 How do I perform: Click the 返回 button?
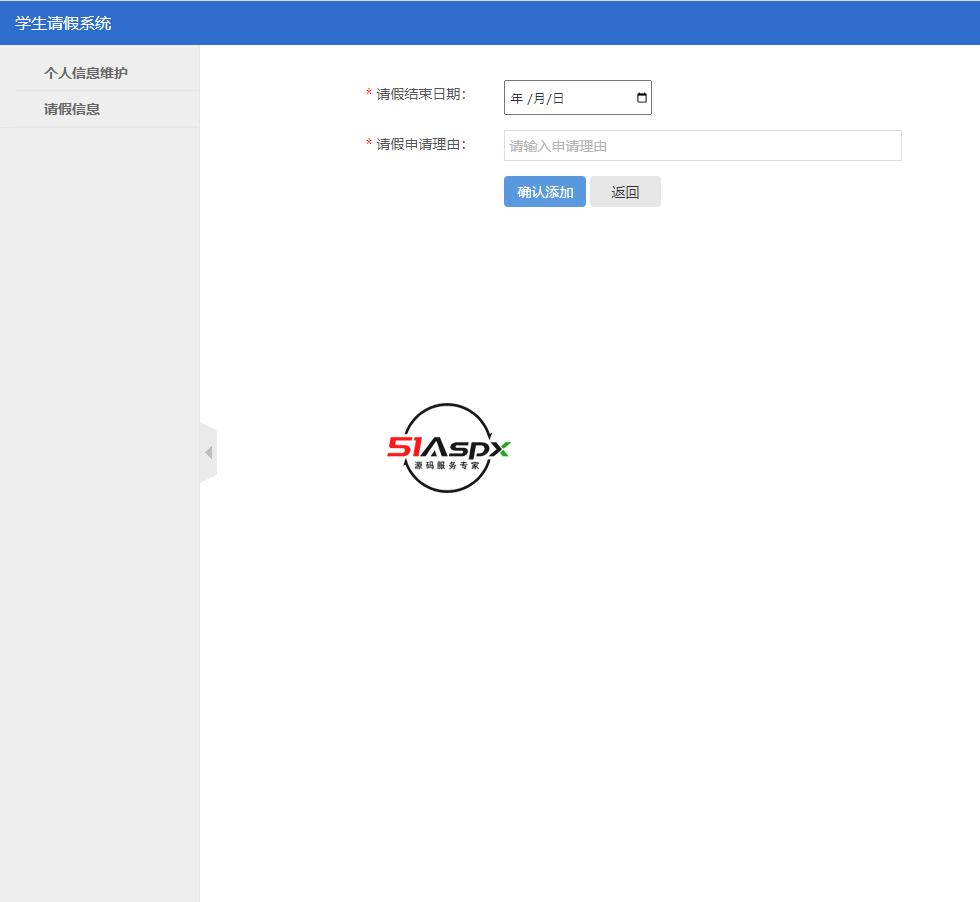(625, 191)
